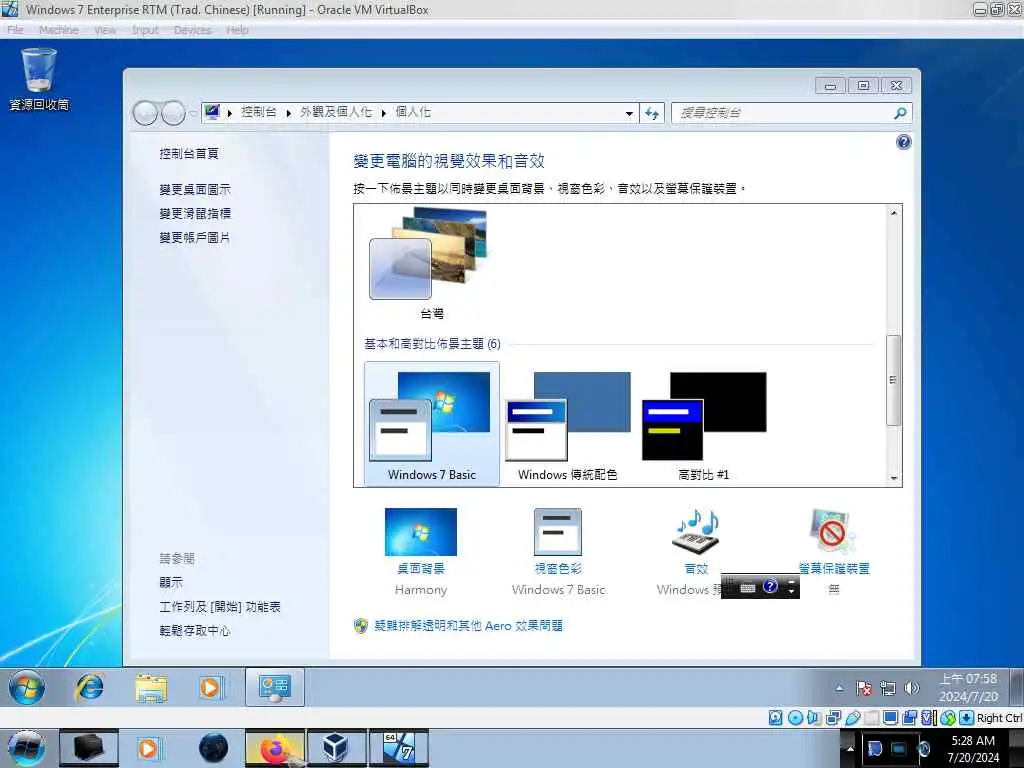This screenshot has height=768, width=1024.
Task: Open 疑難排解 Aero troubleshooting link
Action: [468, 626]
